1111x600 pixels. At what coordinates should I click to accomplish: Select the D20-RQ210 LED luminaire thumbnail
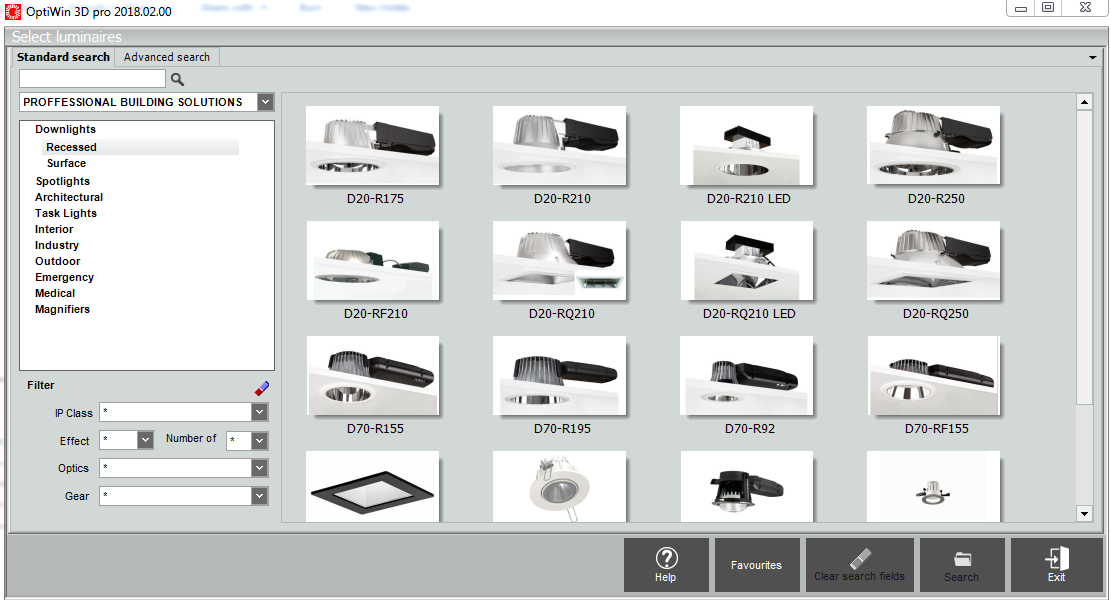pos(747,261)
